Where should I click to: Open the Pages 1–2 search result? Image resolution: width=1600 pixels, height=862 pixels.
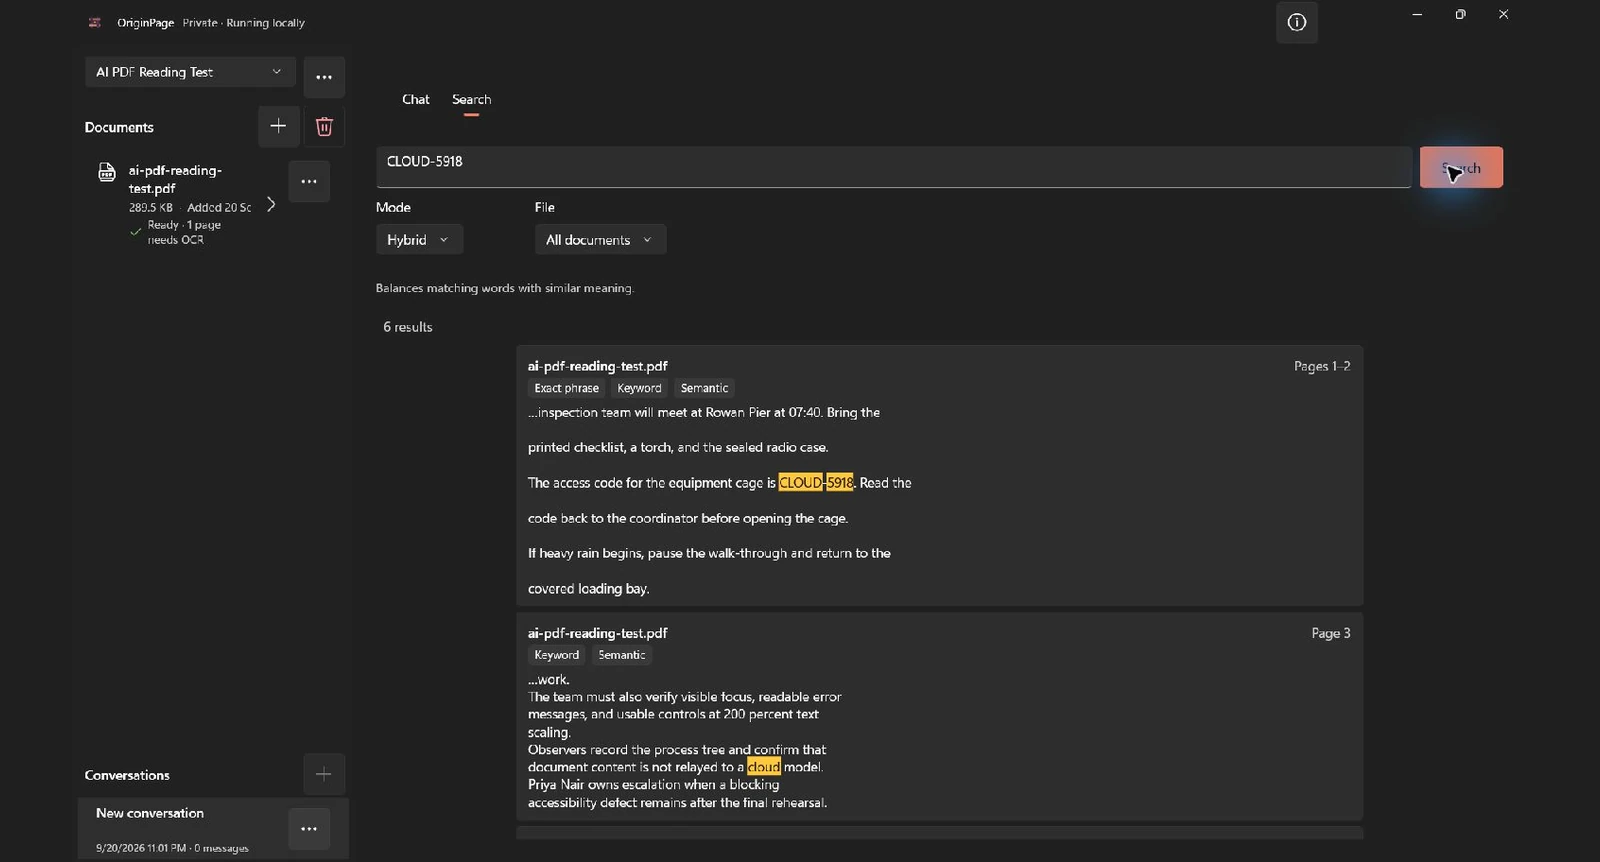tap(939, 476)
